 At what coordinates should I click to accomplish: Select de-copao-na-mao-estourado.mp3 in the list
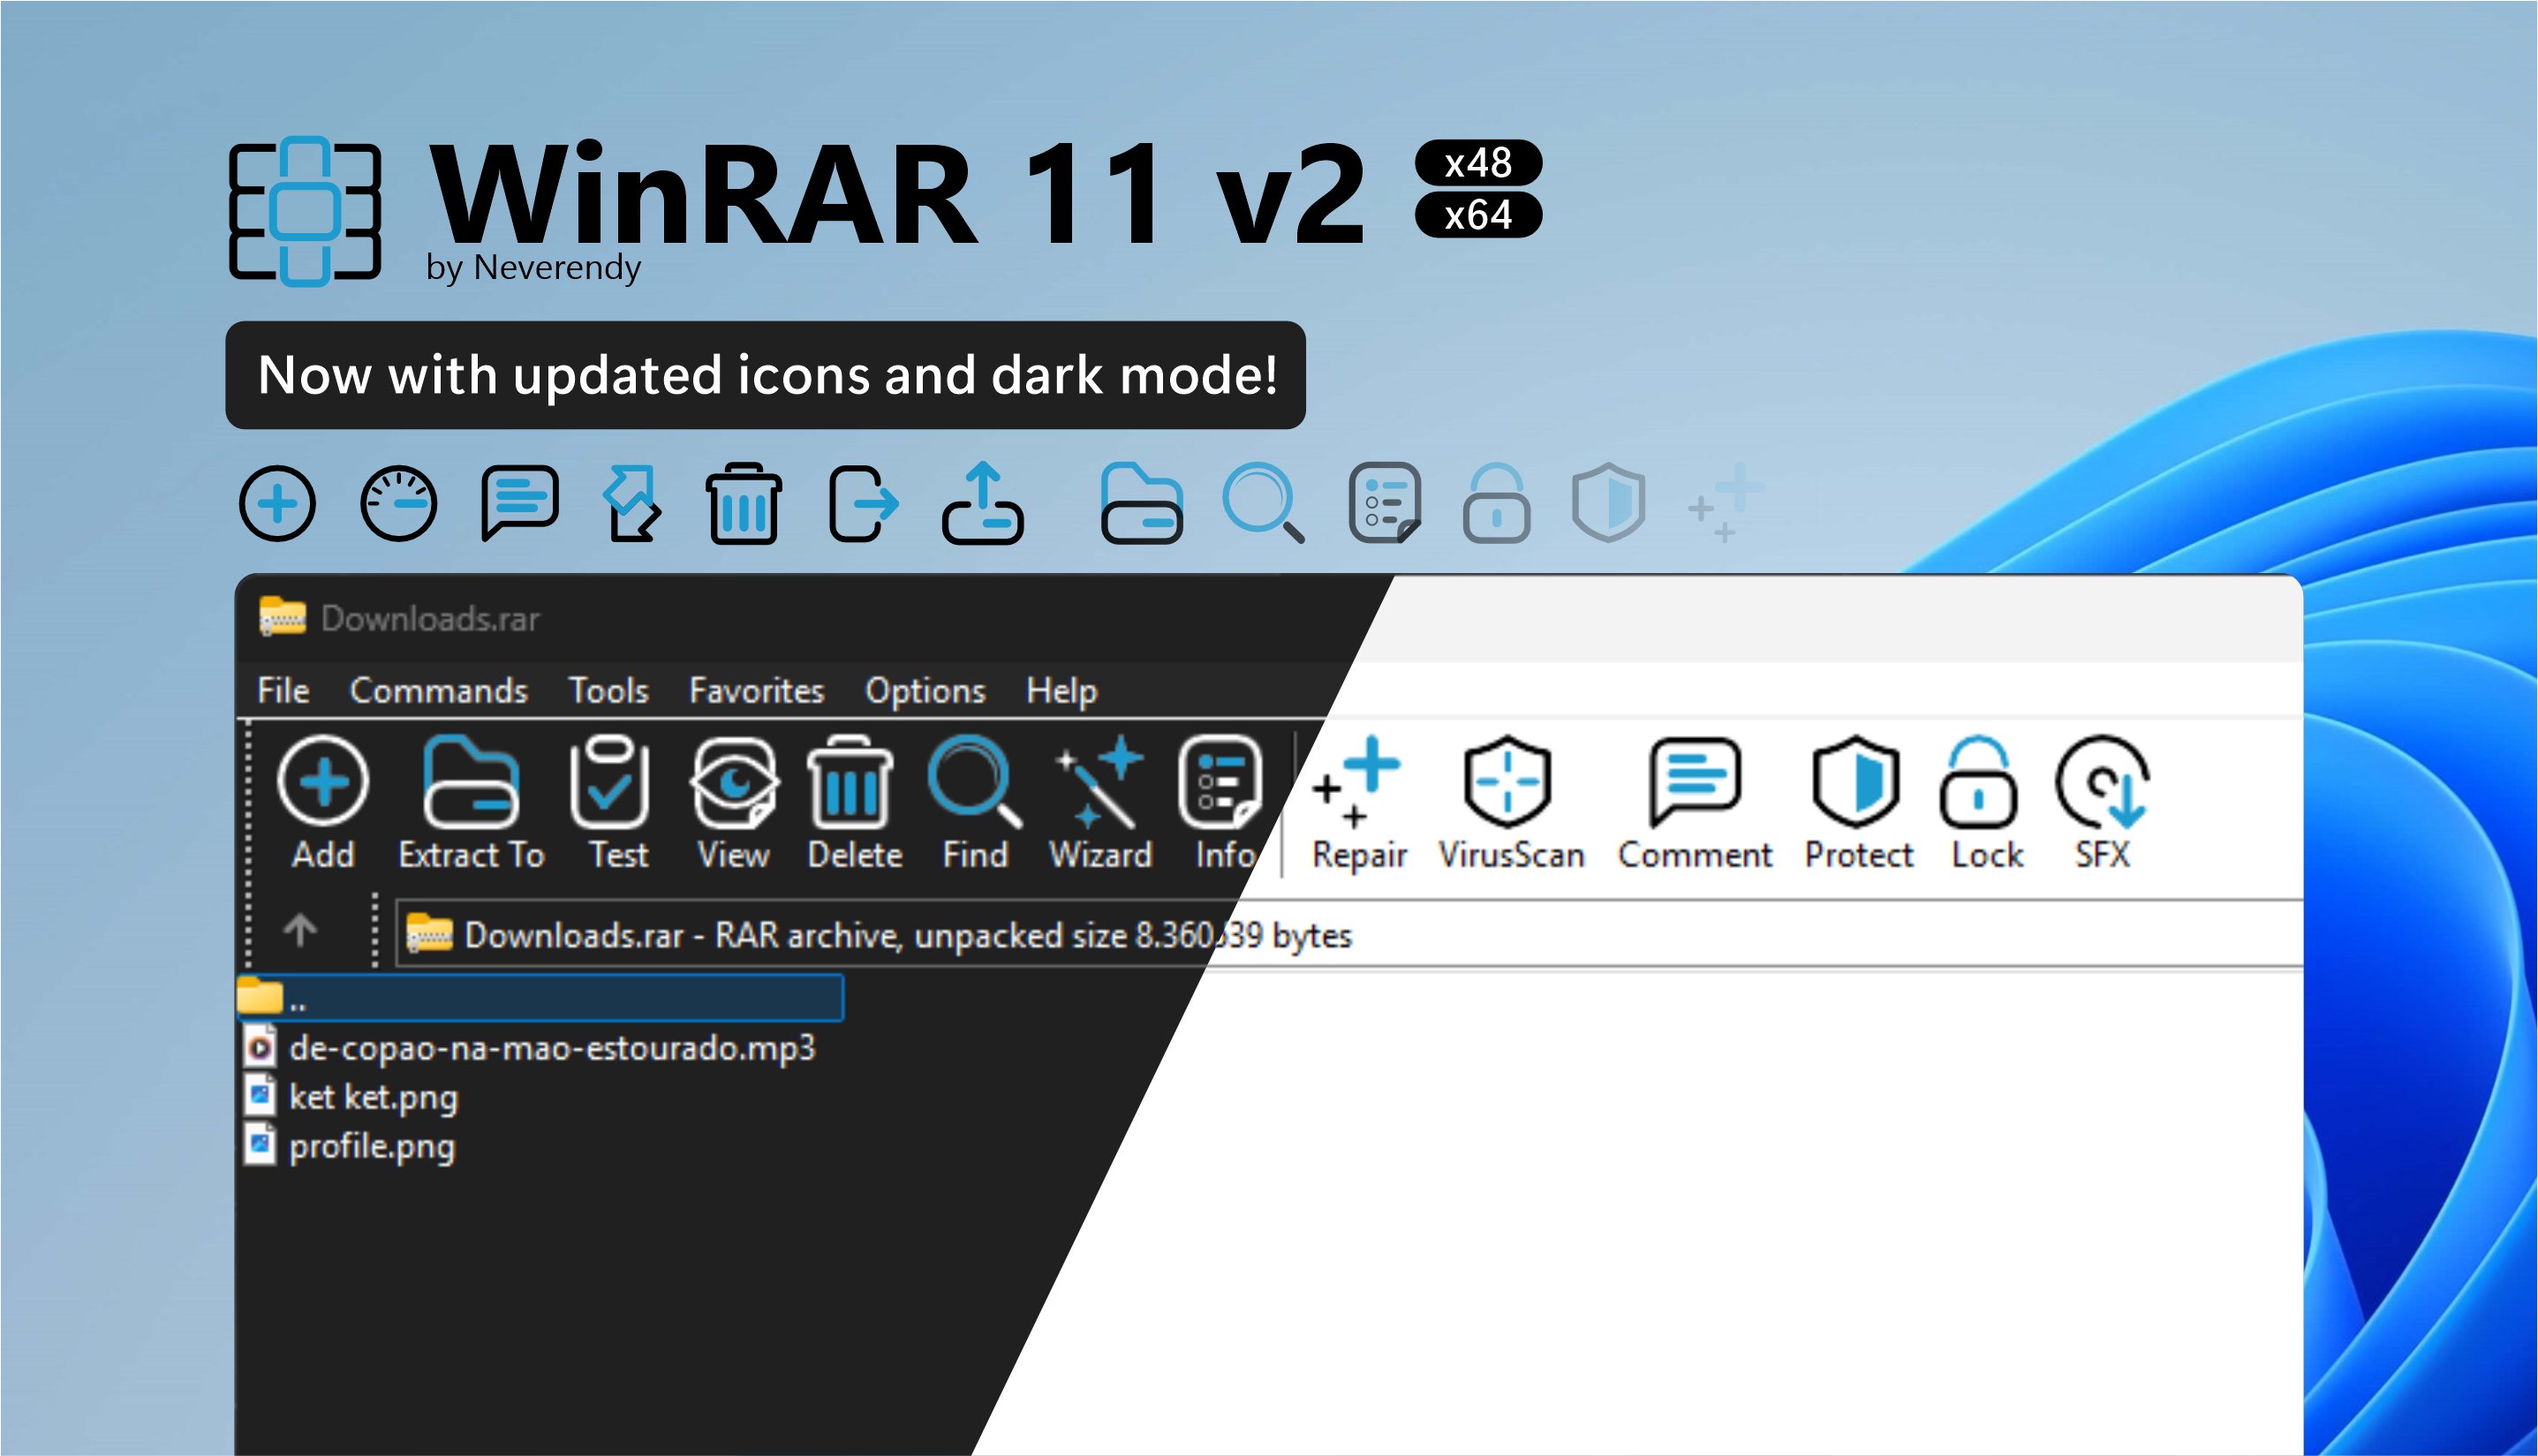[x=551, y=1048]
